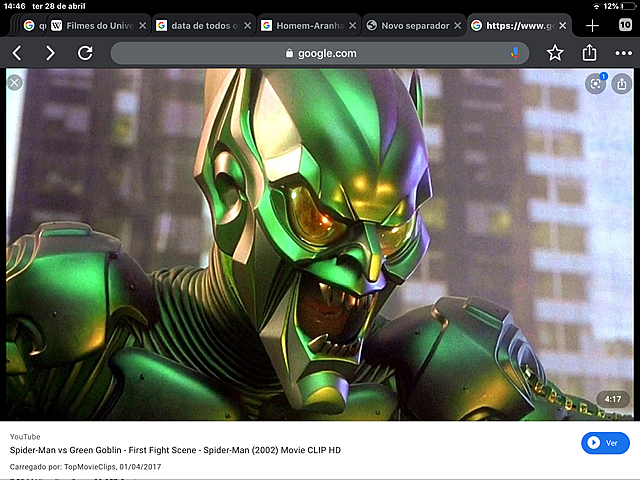
Task: Bookmark this page with the star icon
Action: coord(555,53)
